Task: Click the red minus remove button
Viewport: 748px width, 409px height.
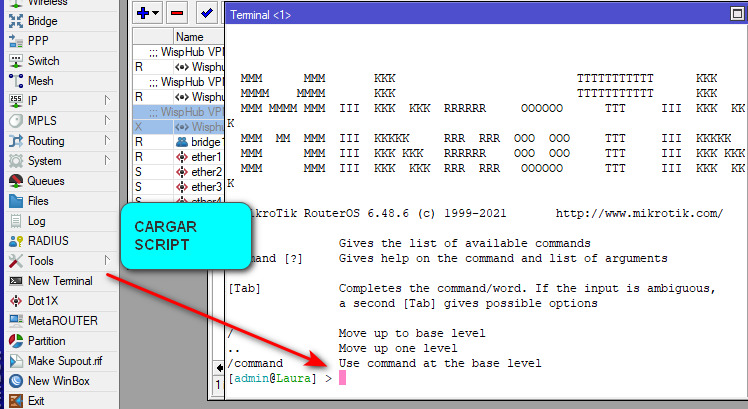Action: pyautogui.click(x=177, y=13)
